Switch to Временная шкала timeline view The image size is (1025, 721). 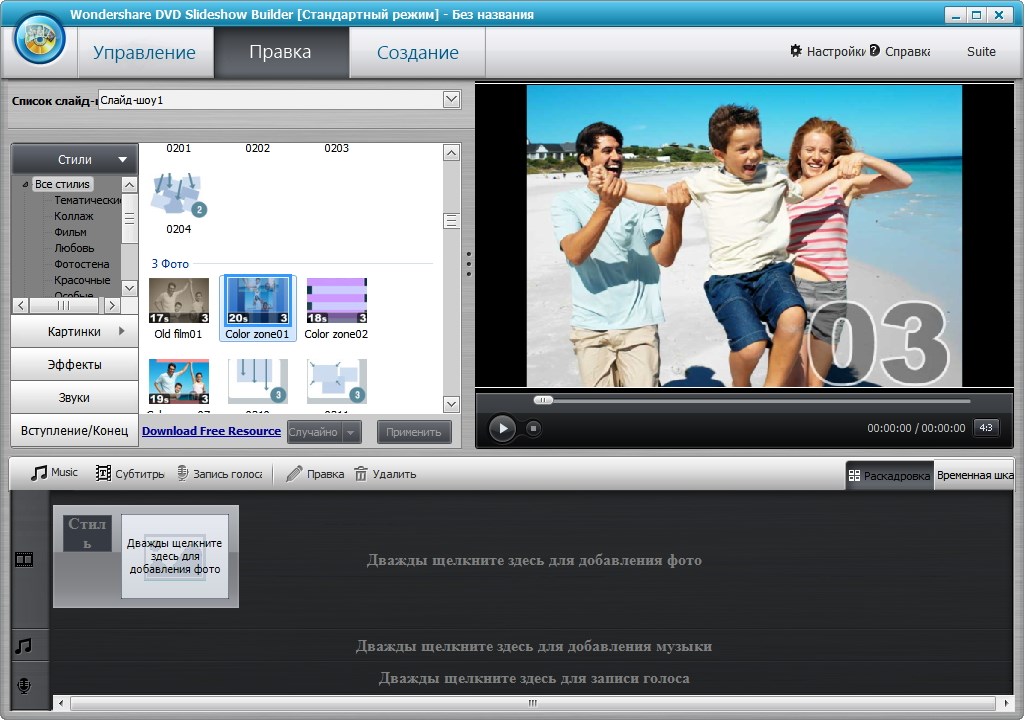coord(975,475)
